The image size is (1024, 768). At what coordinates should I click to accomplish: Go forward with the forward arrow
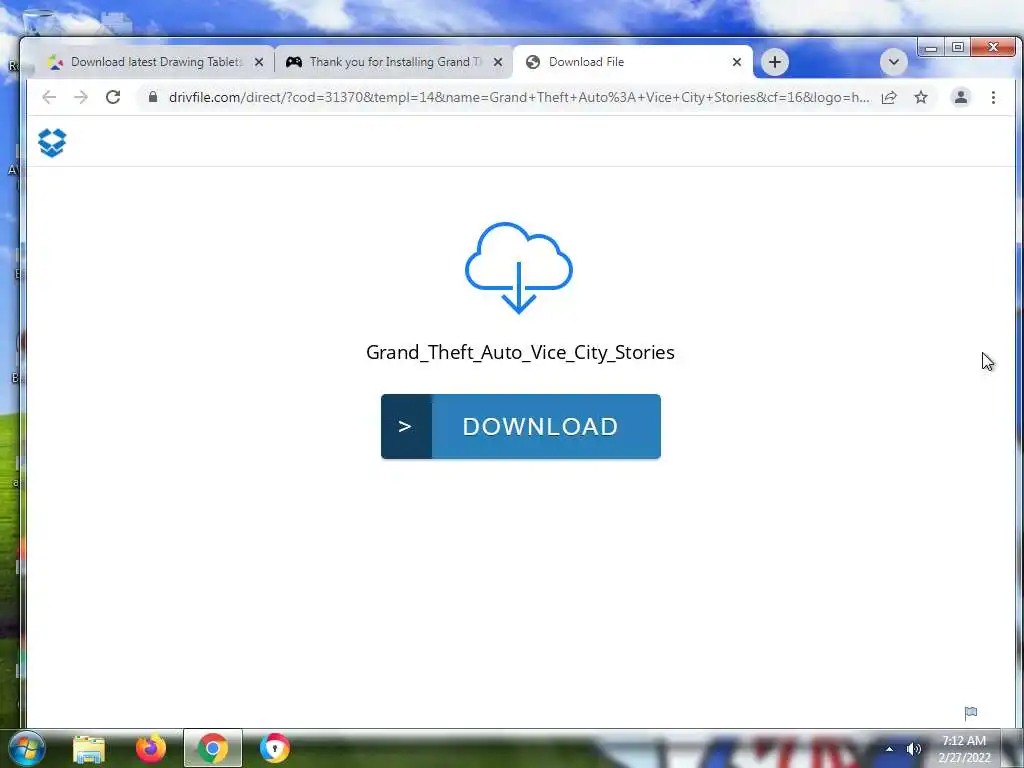[80, 97]
